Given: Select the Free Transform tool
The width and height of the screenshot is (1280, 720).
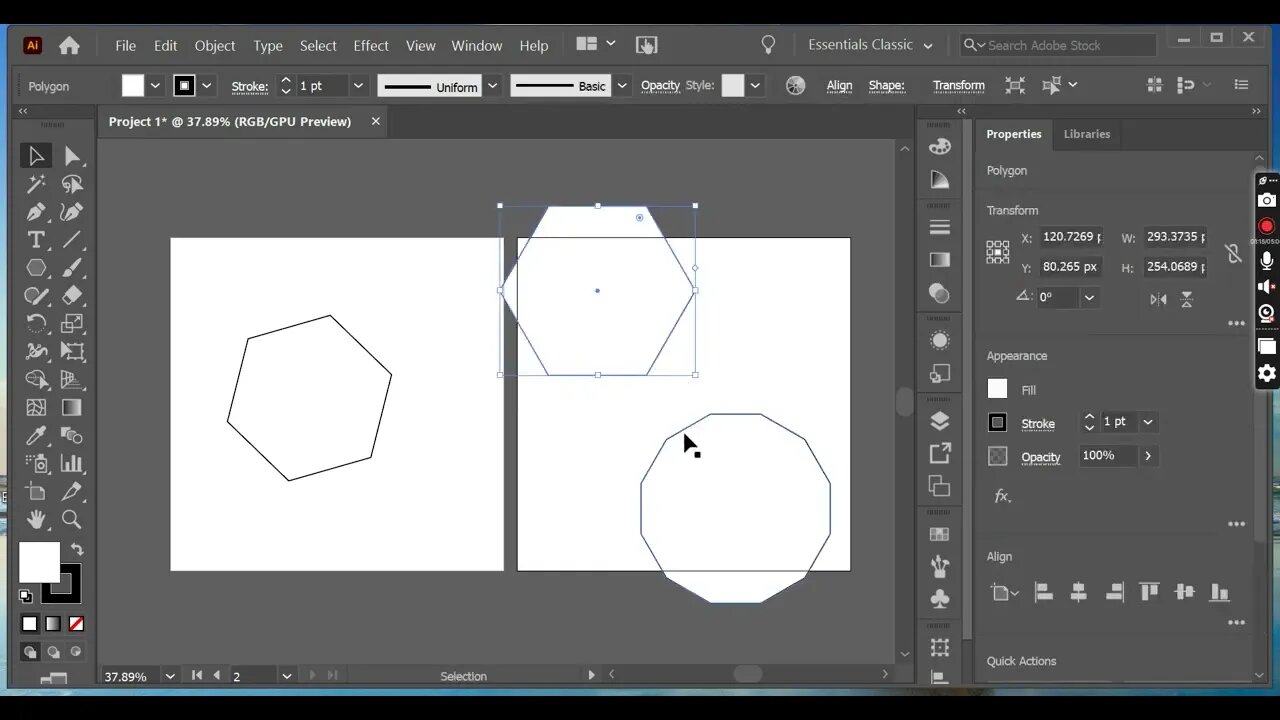Looking at the screenshot, I should coord(72,352).
